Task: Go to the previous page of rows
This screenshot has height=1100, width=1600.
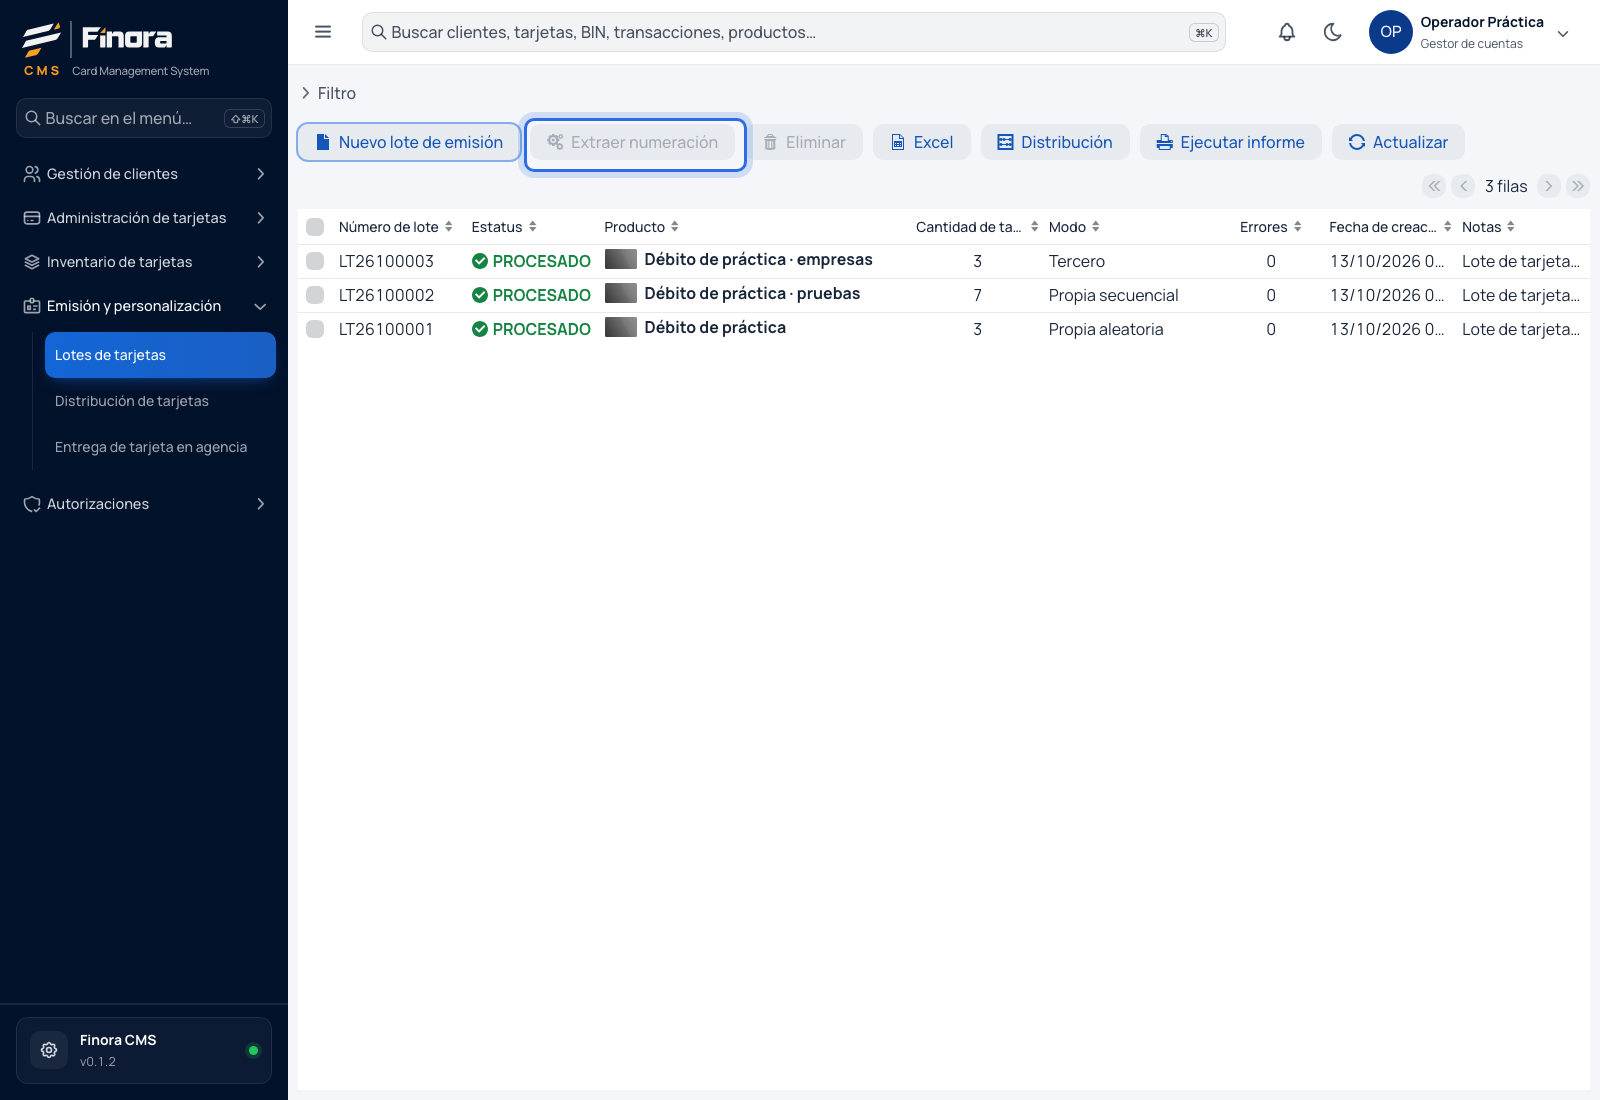Action: [1463, 186]
